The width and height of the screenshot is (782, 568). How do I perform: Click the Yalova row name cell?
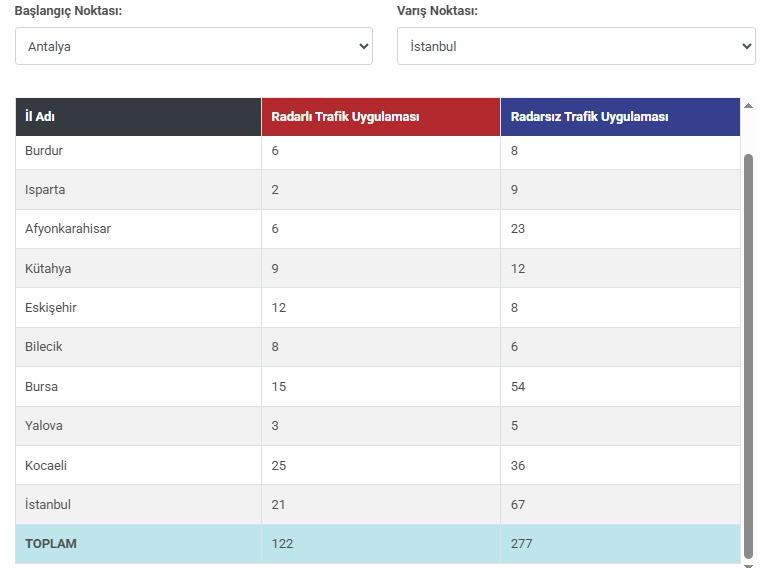[138, 425]
